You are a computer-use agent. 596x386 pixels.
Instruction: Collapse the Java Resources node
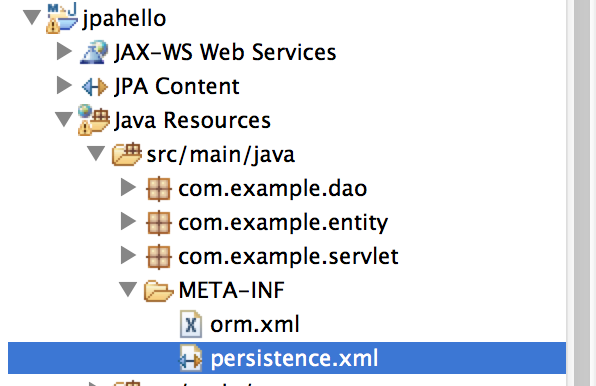(64, 119)
